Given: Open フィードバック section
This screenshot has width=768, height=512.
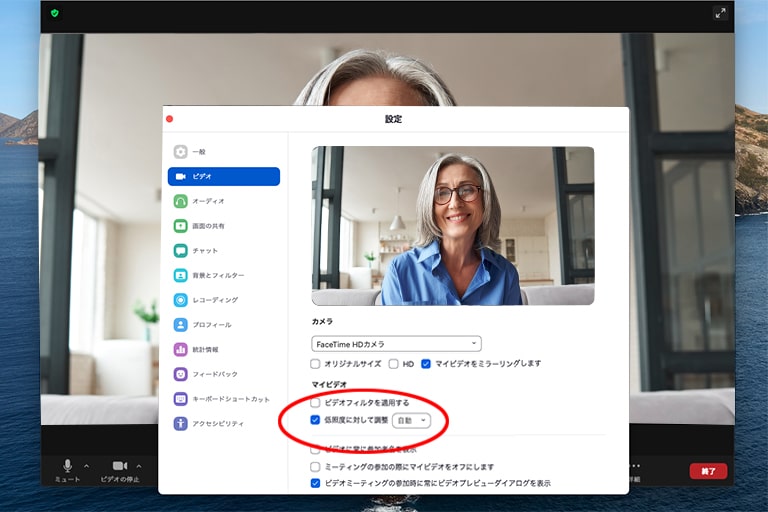Looking at the screenshot, I should (x=224, y=374).
